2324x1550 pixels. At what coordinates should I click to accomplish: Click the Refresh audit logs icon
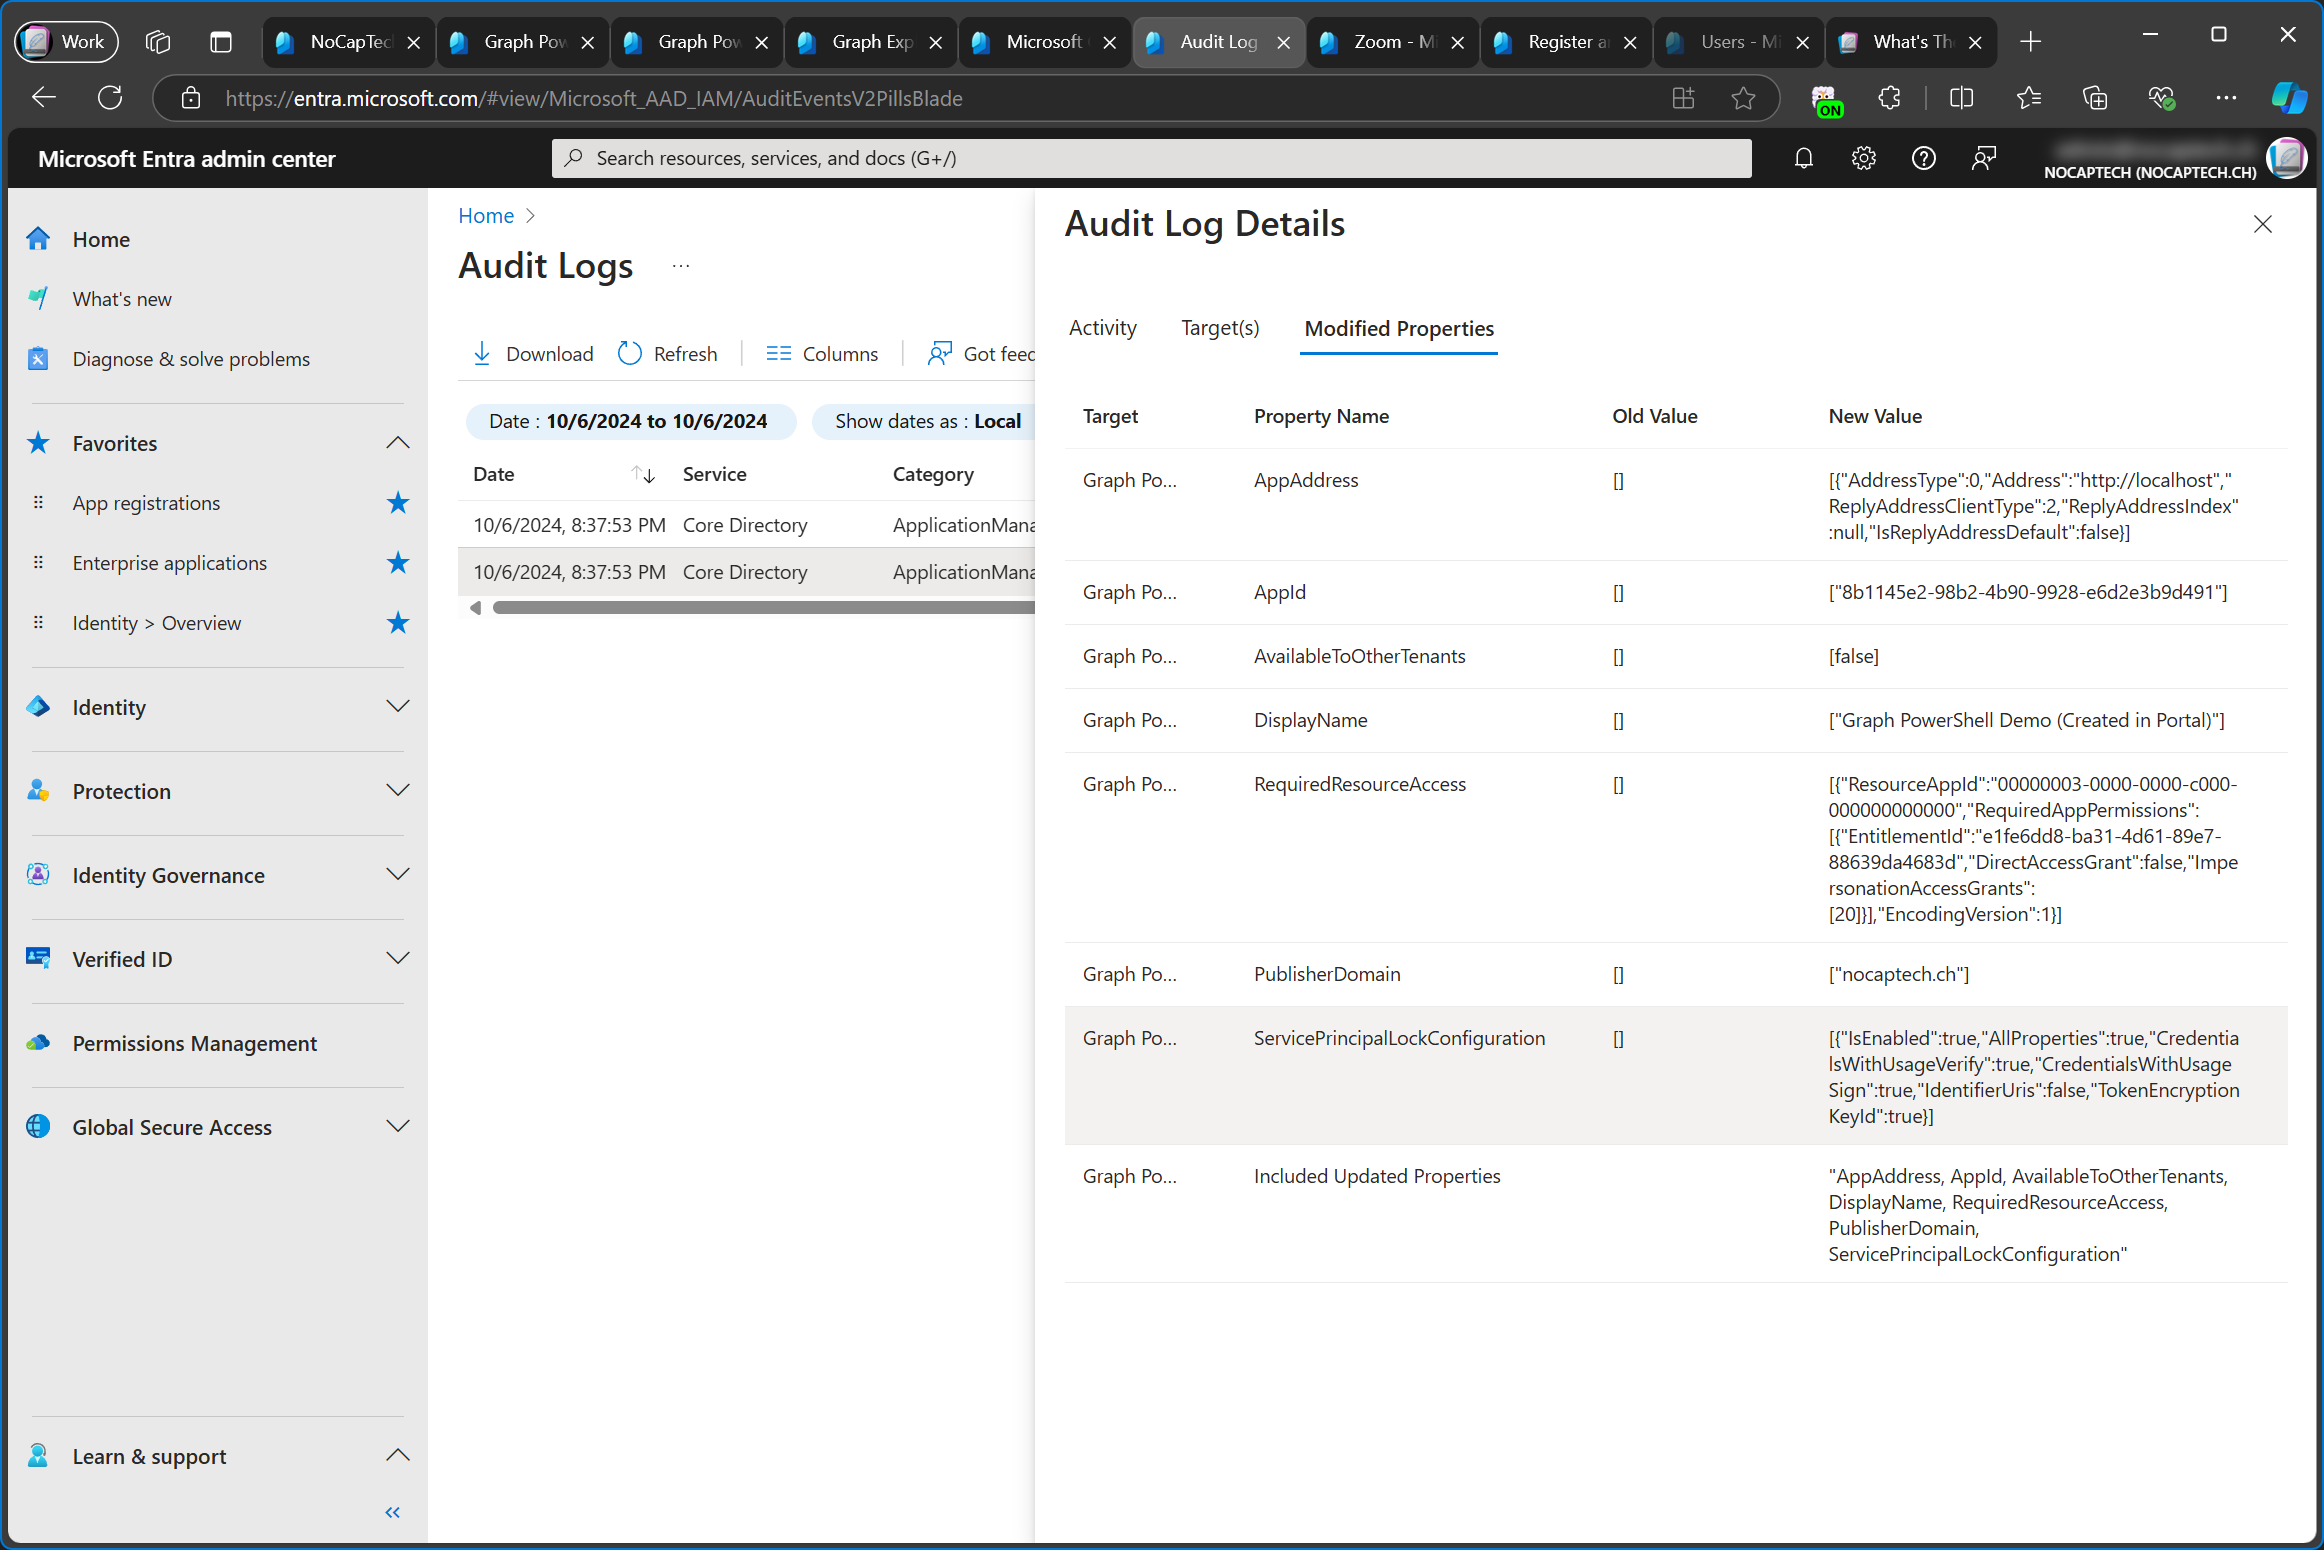(x=628, y=353)
